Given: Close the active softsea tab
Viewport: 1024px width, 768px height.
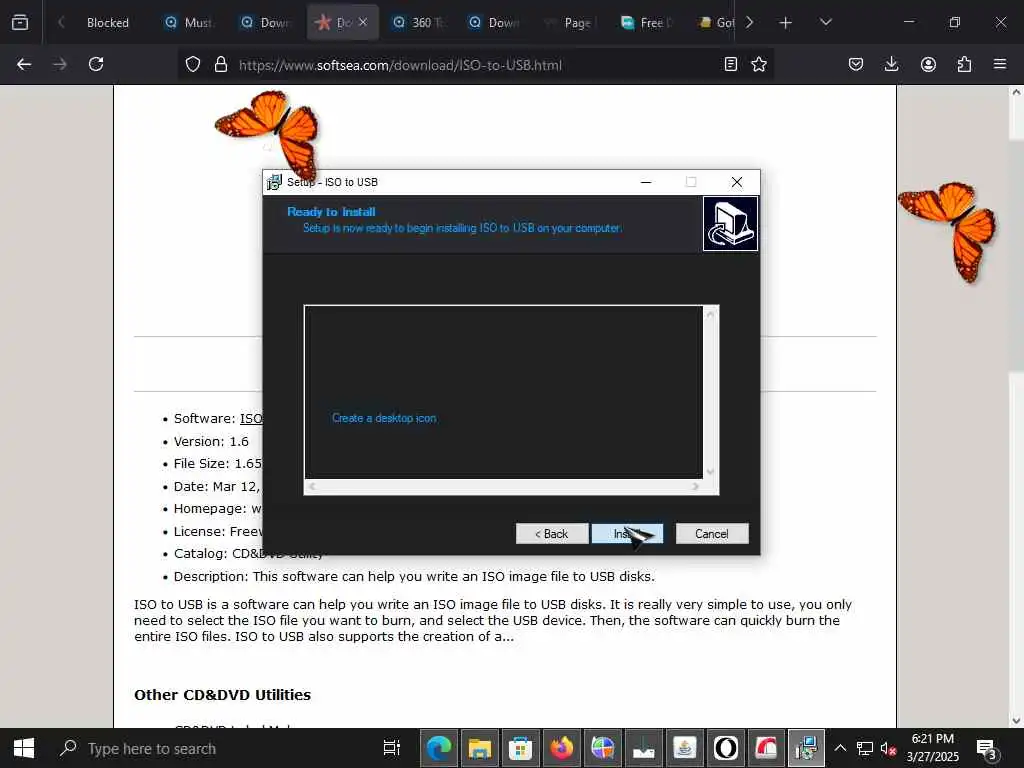Looking at the screenshot, I should tap(363, 22).
